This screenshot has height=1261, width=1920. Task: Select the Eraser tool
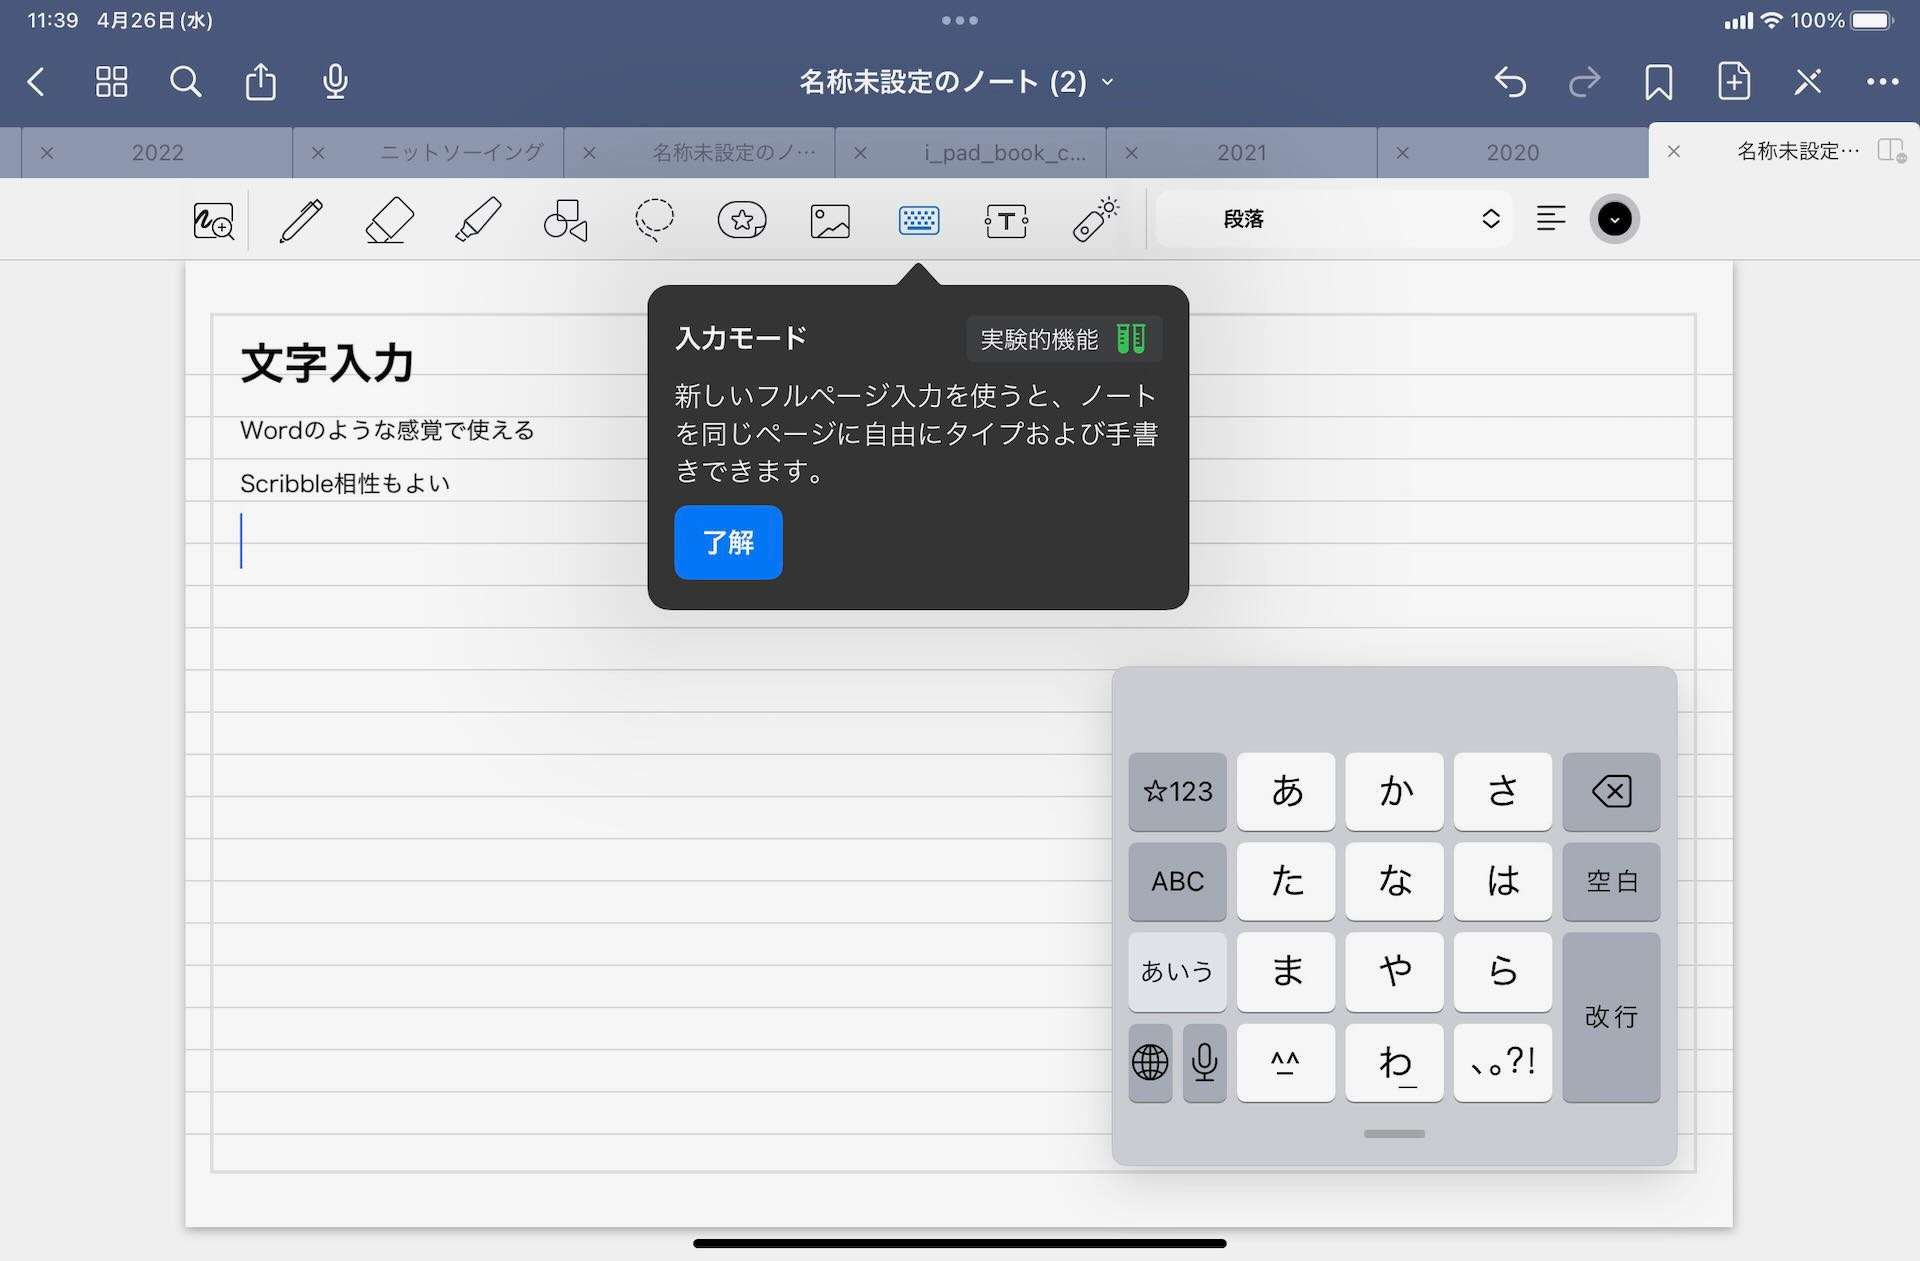[x=389, y=220]
